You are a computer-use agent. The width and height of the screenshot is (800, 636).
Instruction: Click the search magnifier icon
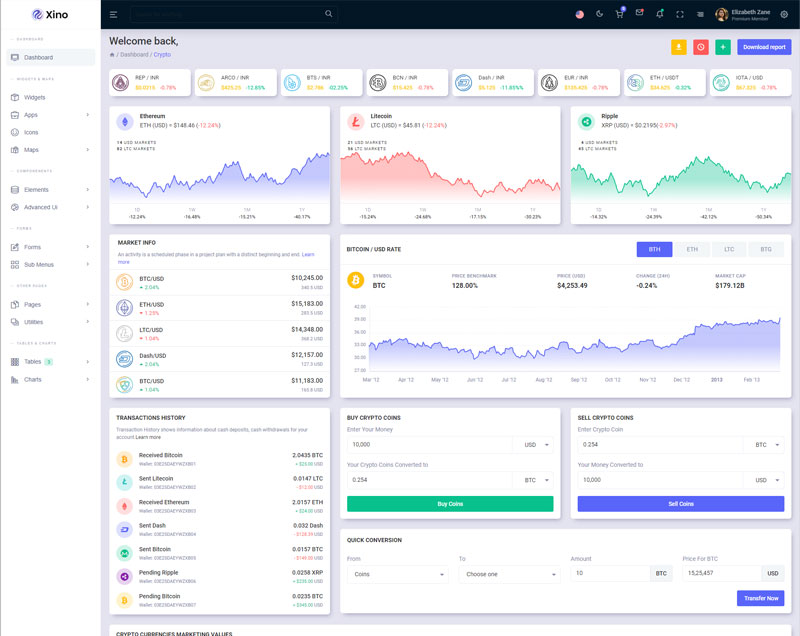tap(329, 14)
